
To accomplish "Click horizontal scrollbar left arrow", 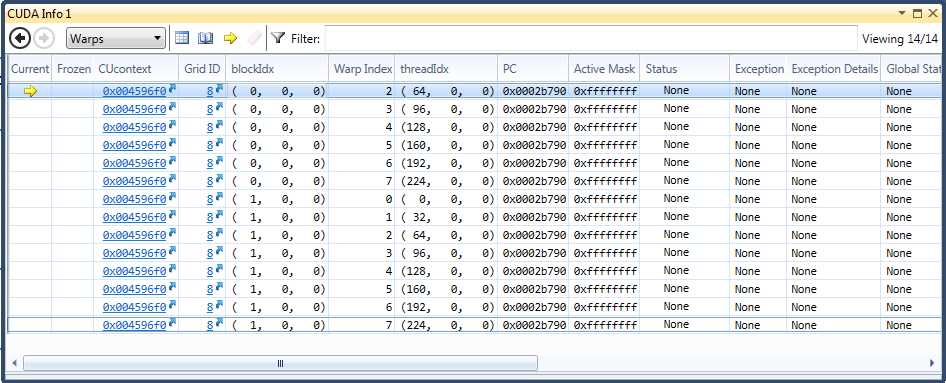I will [14, 363].
